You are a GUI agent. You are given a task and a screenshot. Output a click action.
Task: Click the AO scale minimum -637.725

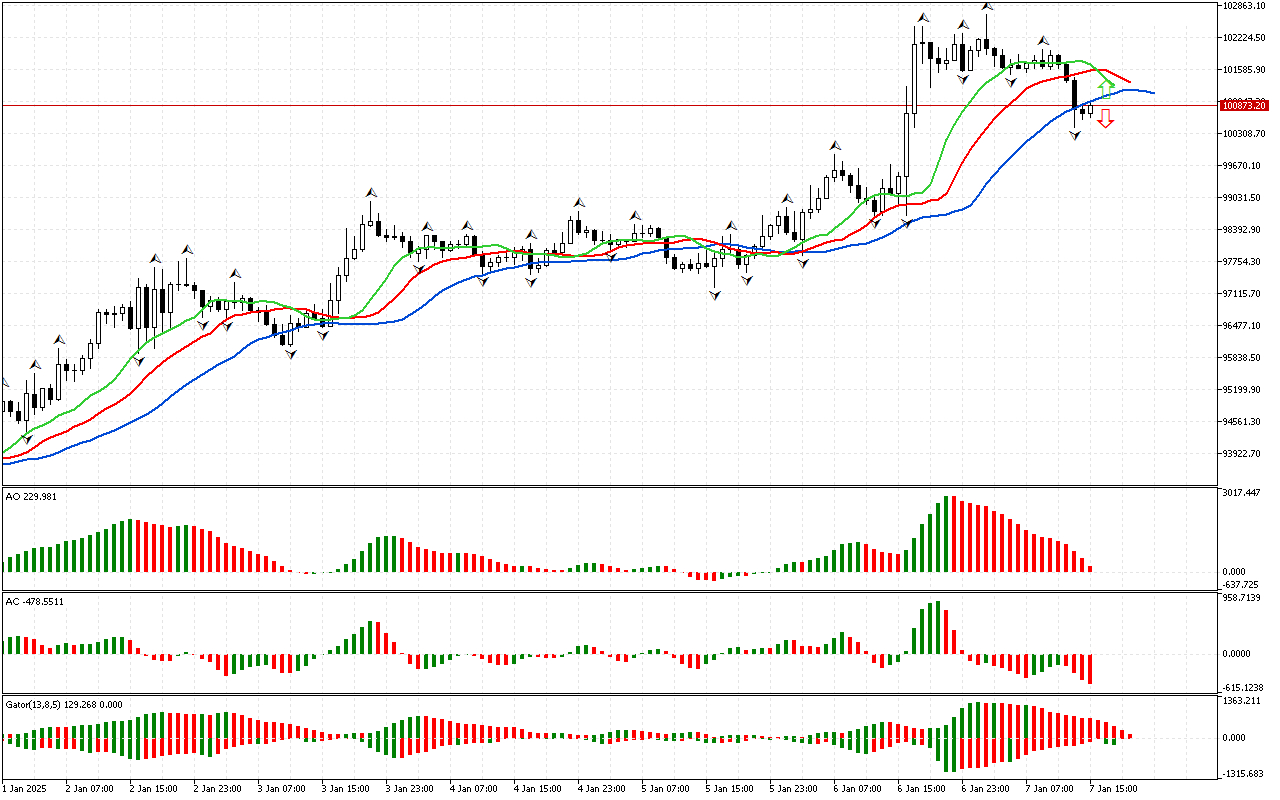coord(1242,585)
